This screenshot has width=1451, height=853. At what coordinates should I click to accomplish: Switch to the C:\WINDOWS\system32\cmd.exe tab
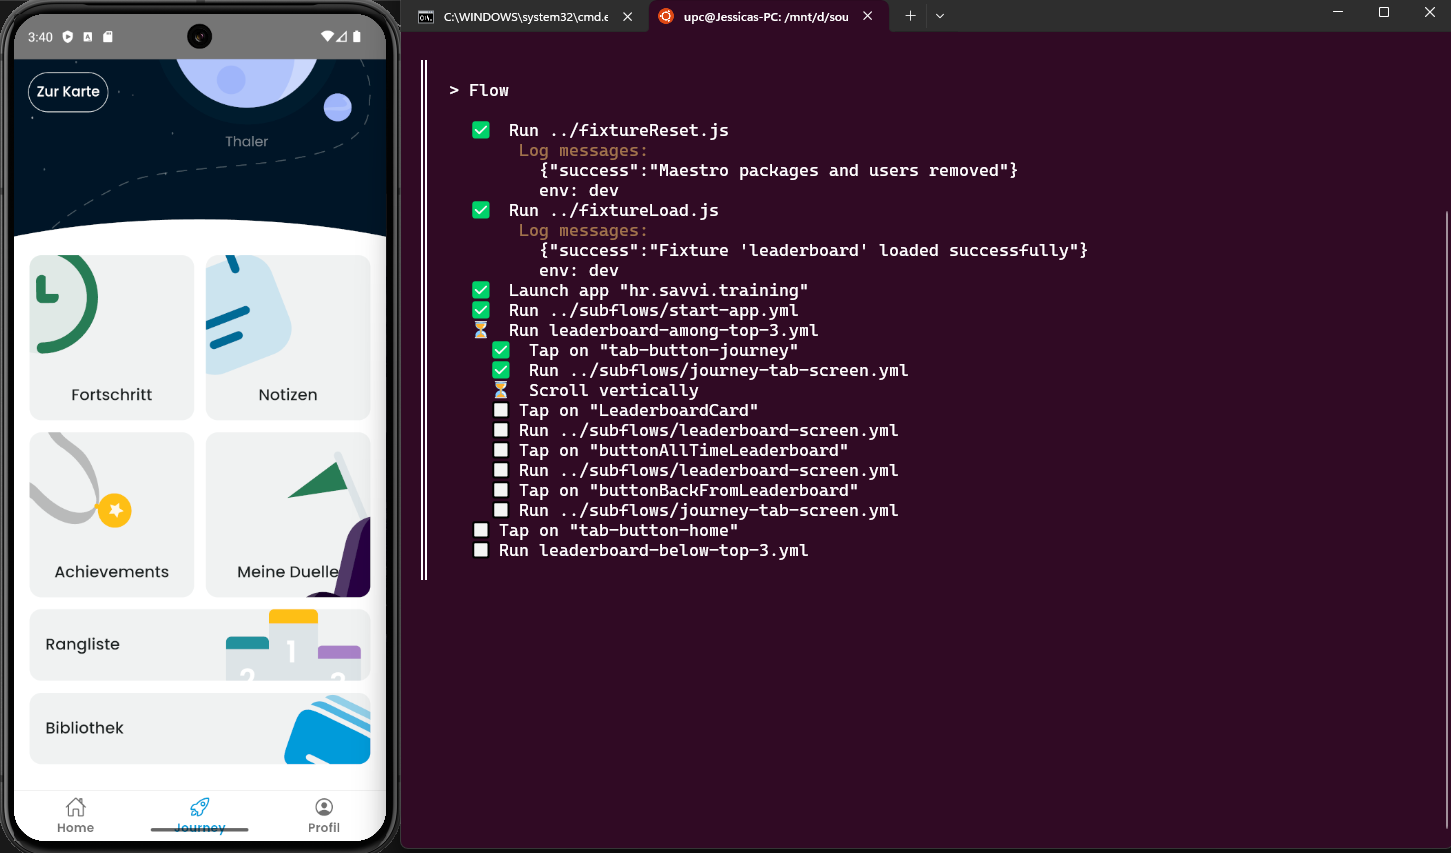(x=525, y=16)
